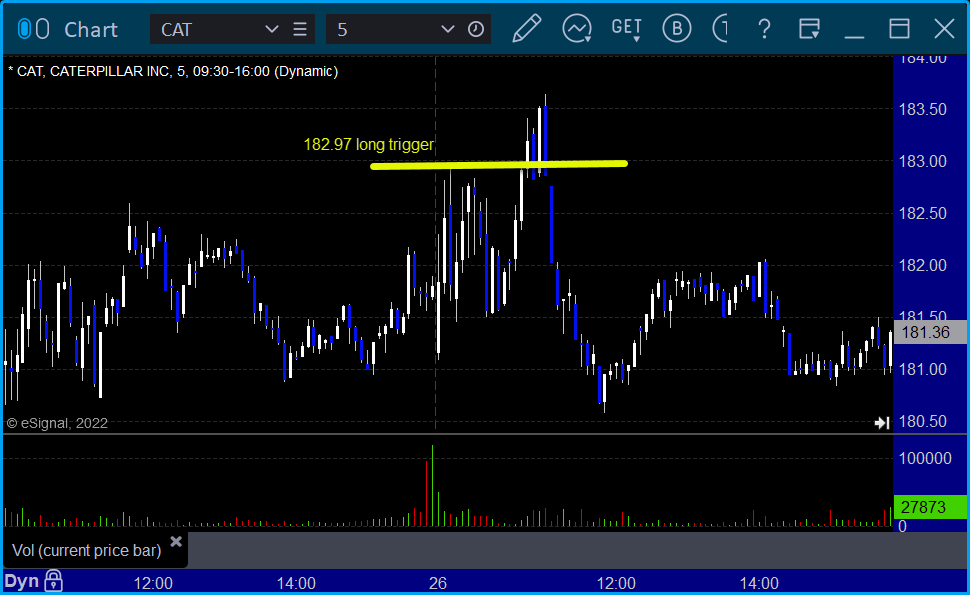Click the 182.97 long trigger label
This screenshot has width=970, height=595.
(x=369, y=145)
